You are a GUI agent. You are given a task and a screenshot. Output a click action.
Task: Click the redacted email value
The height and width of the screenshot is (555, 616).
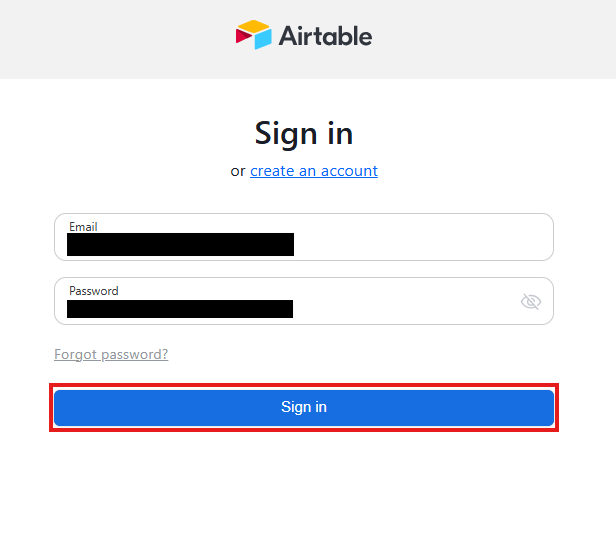point(180,244)
